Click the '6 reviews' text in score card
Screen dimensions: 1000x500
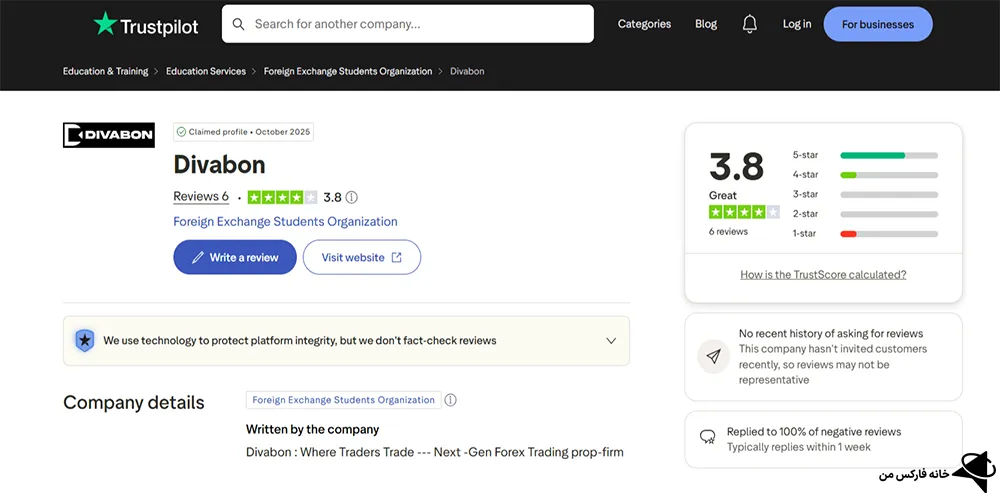point(728,232)
